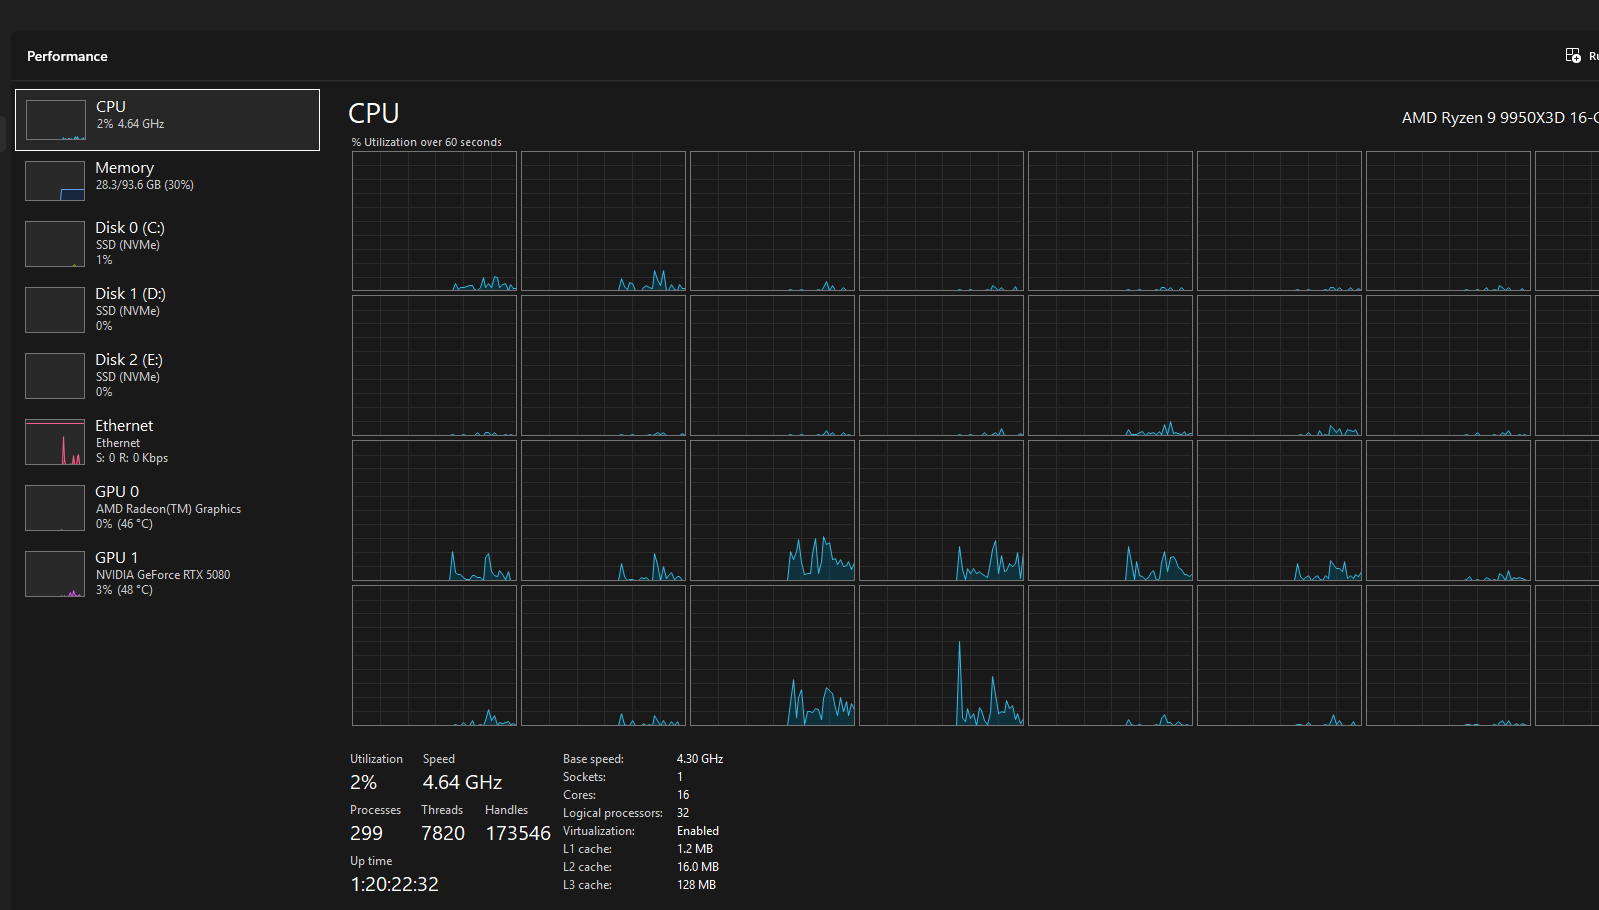Image resolution: width=1599 pixels, height=910 pixels.
Task: Click the Processes count 299
Action: pyautogui.click(x=366, y=833)
